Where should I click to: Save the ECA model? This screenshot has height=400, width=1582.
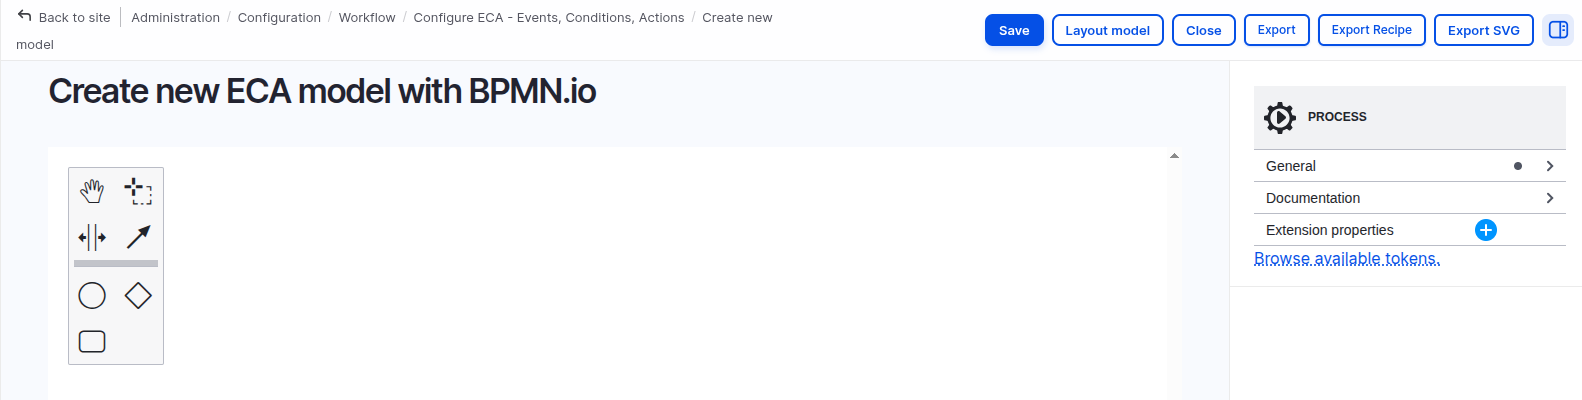pos(1014,30)
